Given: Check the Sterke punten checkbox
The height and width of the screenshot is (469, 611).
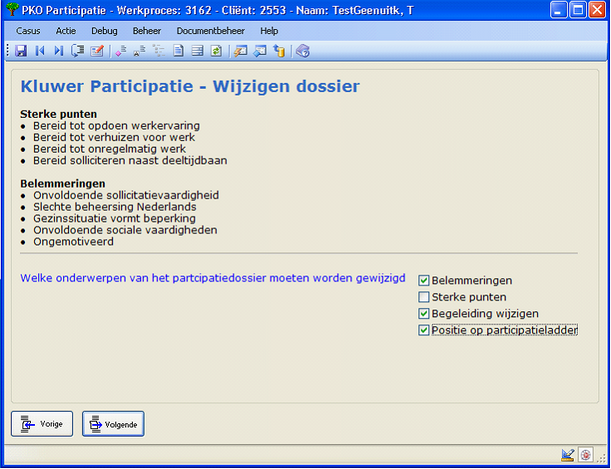Looking at the screenshot, I should click(x=424, y=297).
